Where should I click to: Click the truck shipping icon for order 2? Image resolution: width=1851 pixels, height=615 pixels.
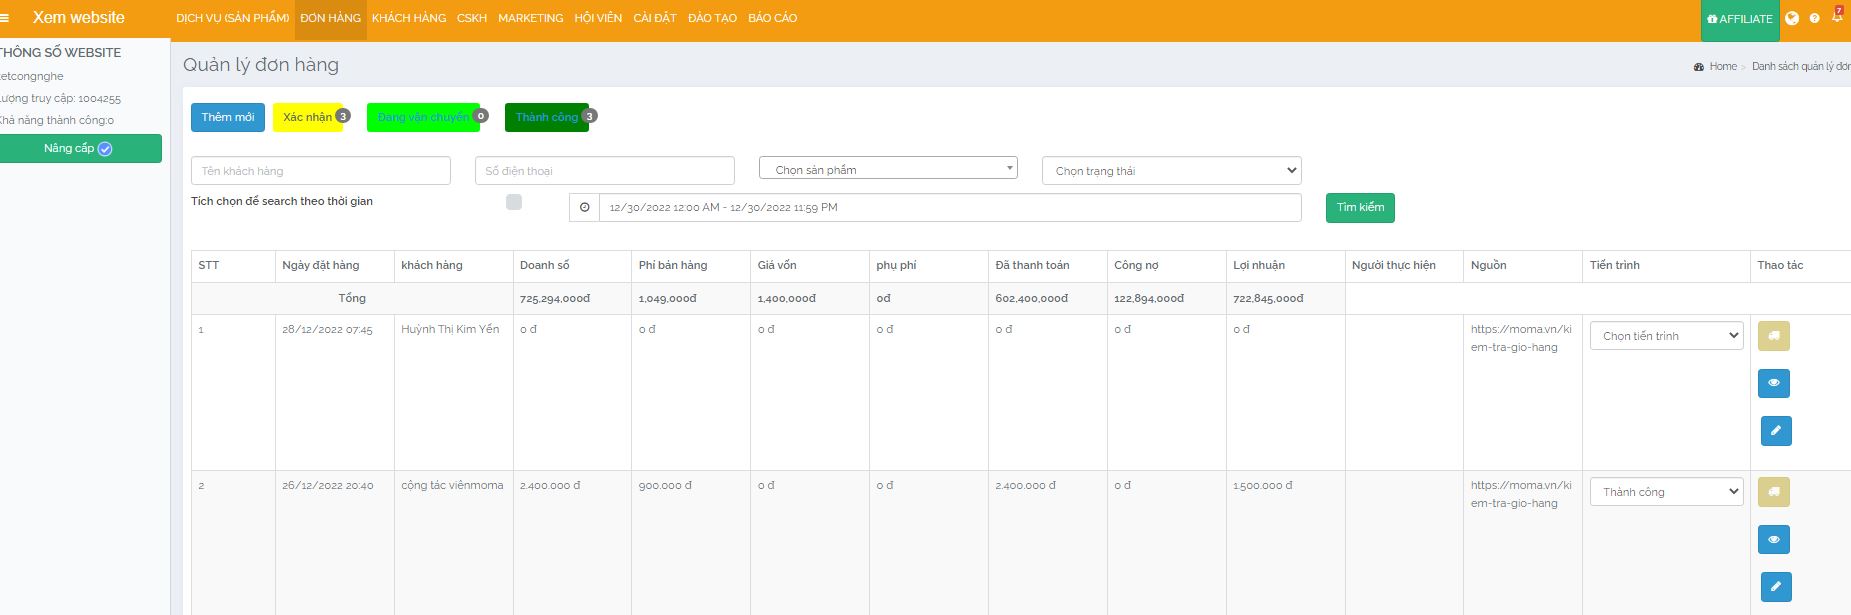click(1773, 492)
